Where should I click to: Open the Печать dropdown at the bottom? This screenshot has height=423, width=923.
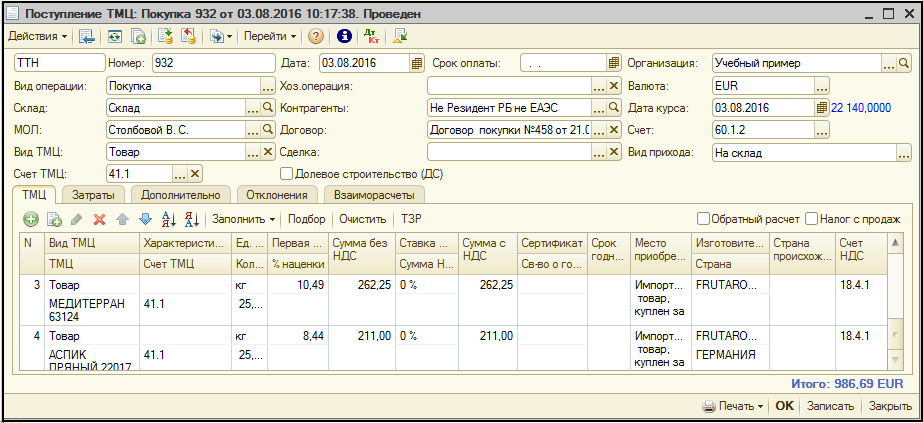pos(733,406)
